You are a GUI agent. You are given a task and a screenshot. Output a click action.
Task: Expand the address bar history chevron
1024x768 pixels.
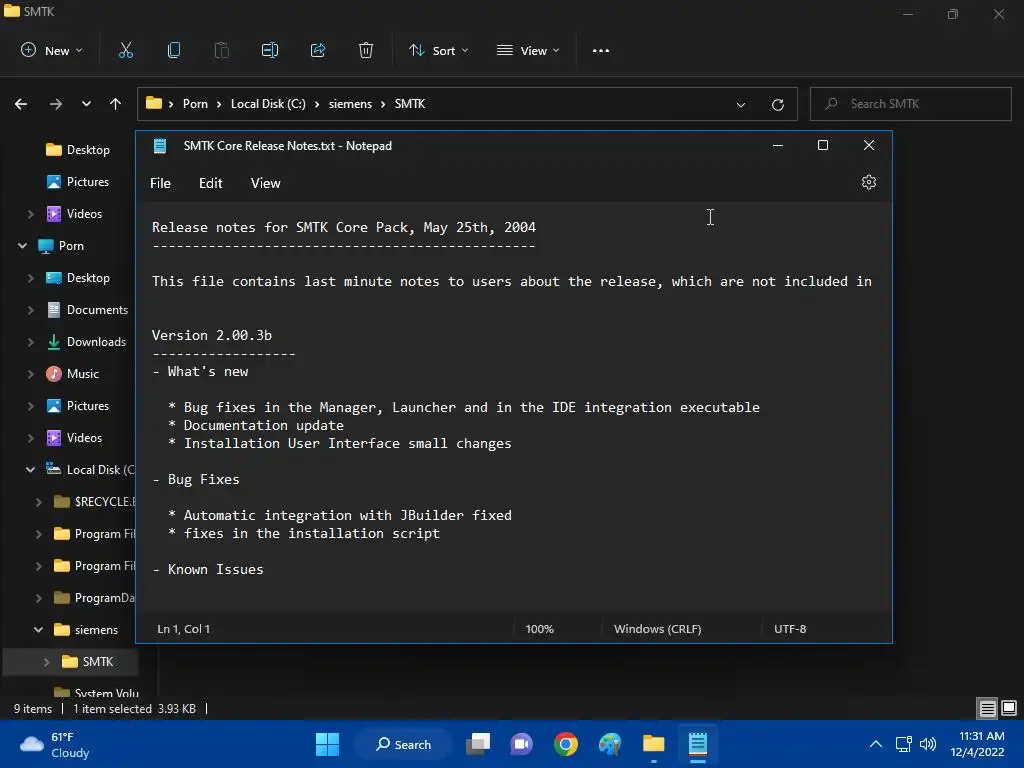741,104
